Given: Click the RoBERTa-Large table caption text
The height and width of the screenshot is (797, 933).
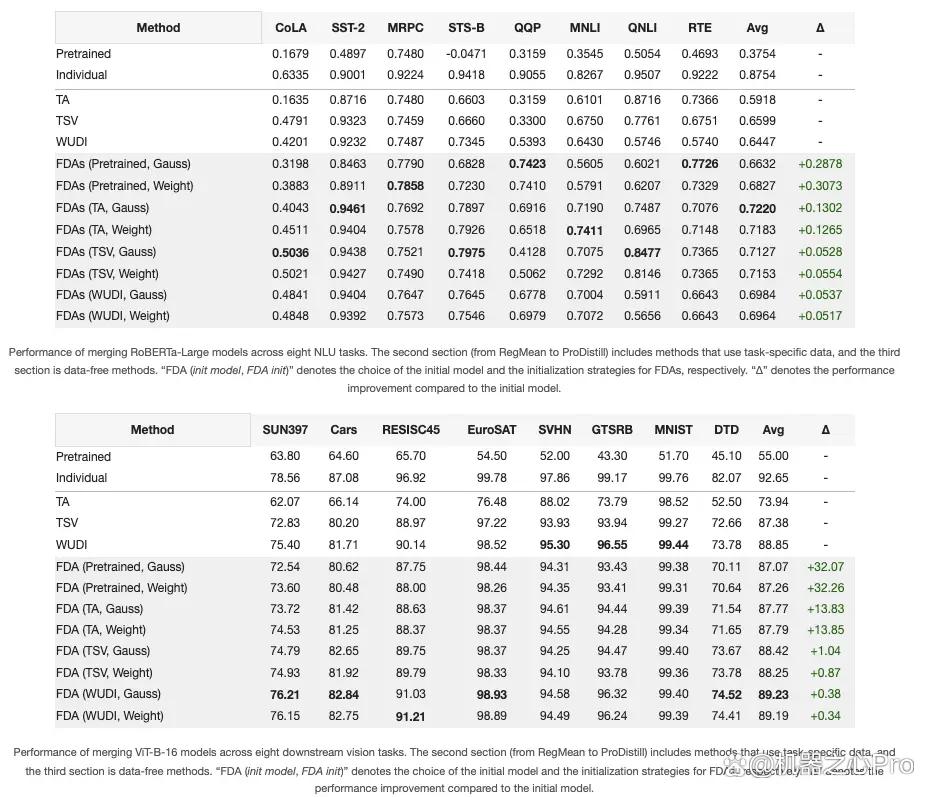Looking at the screenshot, I should click(454, 370).
